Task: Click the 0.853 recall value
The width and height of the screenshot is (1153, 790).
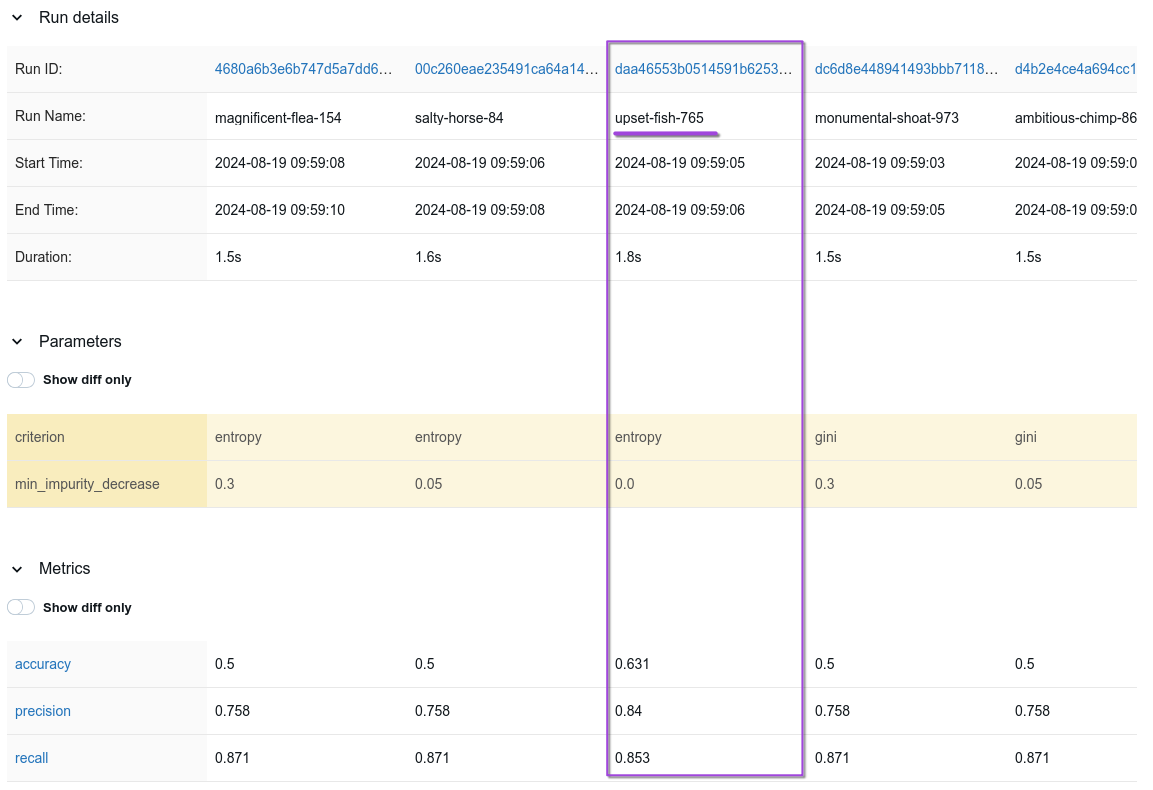Action: pos(632,758)
